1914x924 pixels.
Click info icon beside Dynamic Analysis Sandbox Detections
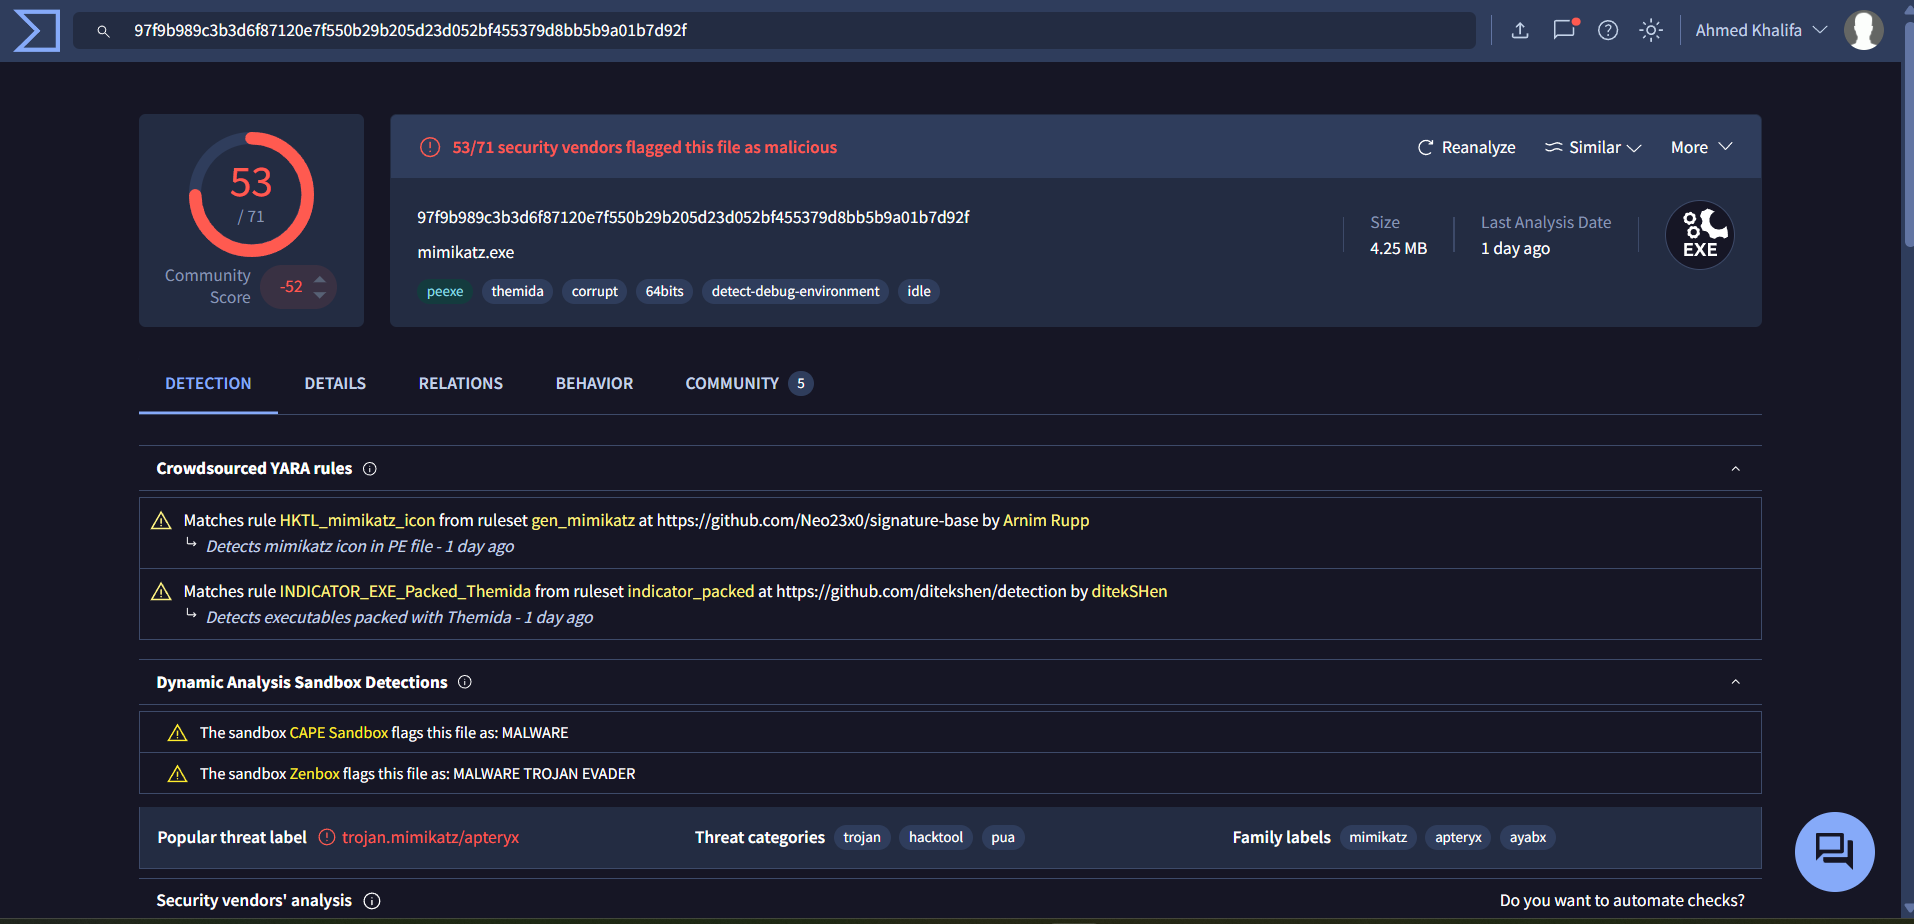(x=465, y=682)
